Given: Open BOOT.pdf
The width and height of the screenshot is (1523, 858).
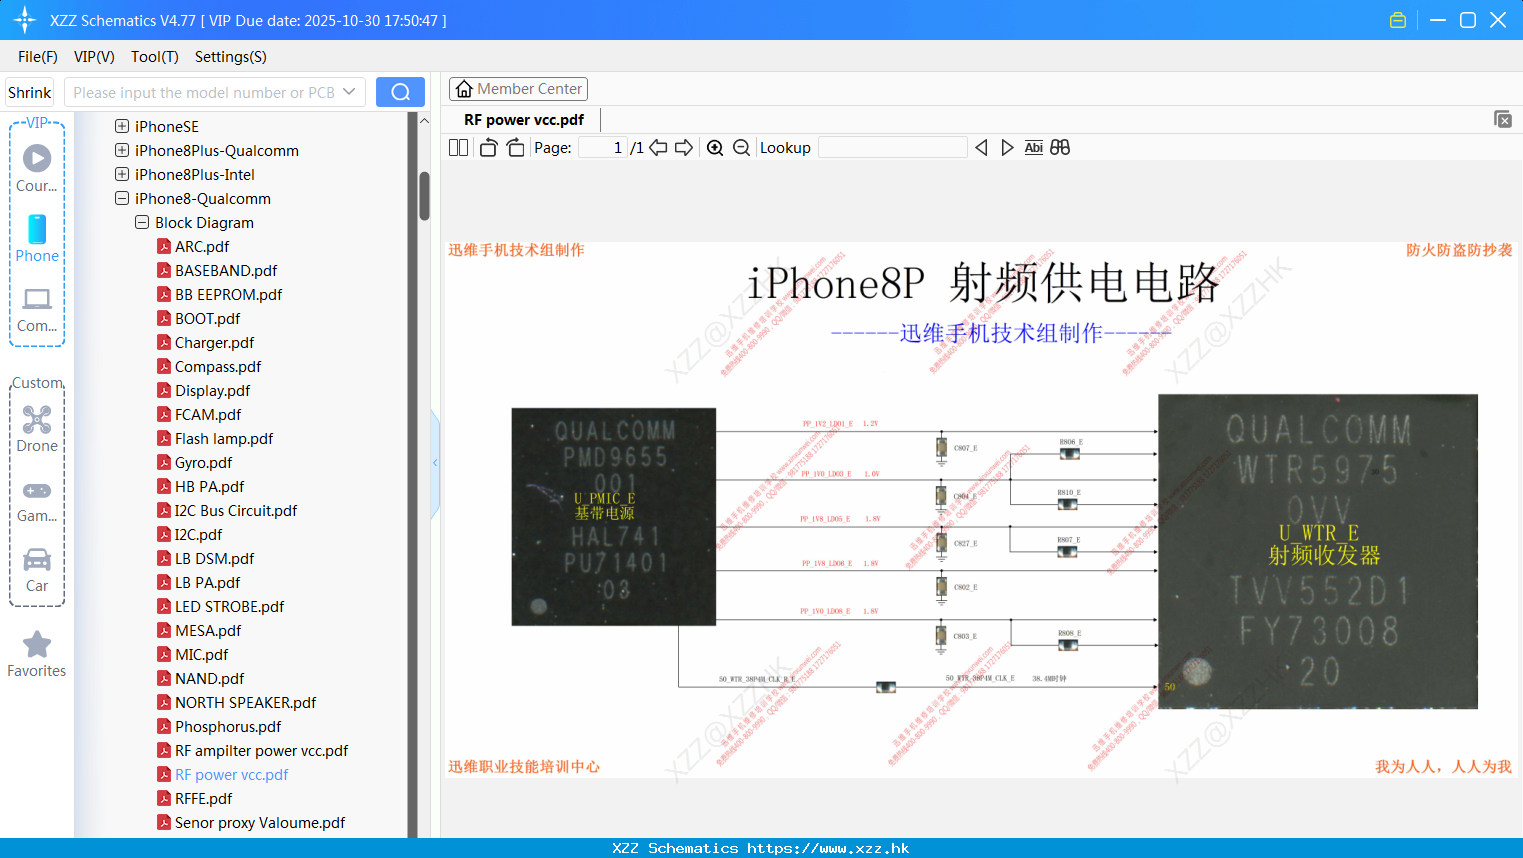Looking at the screenshot, I should pos(207,318).
